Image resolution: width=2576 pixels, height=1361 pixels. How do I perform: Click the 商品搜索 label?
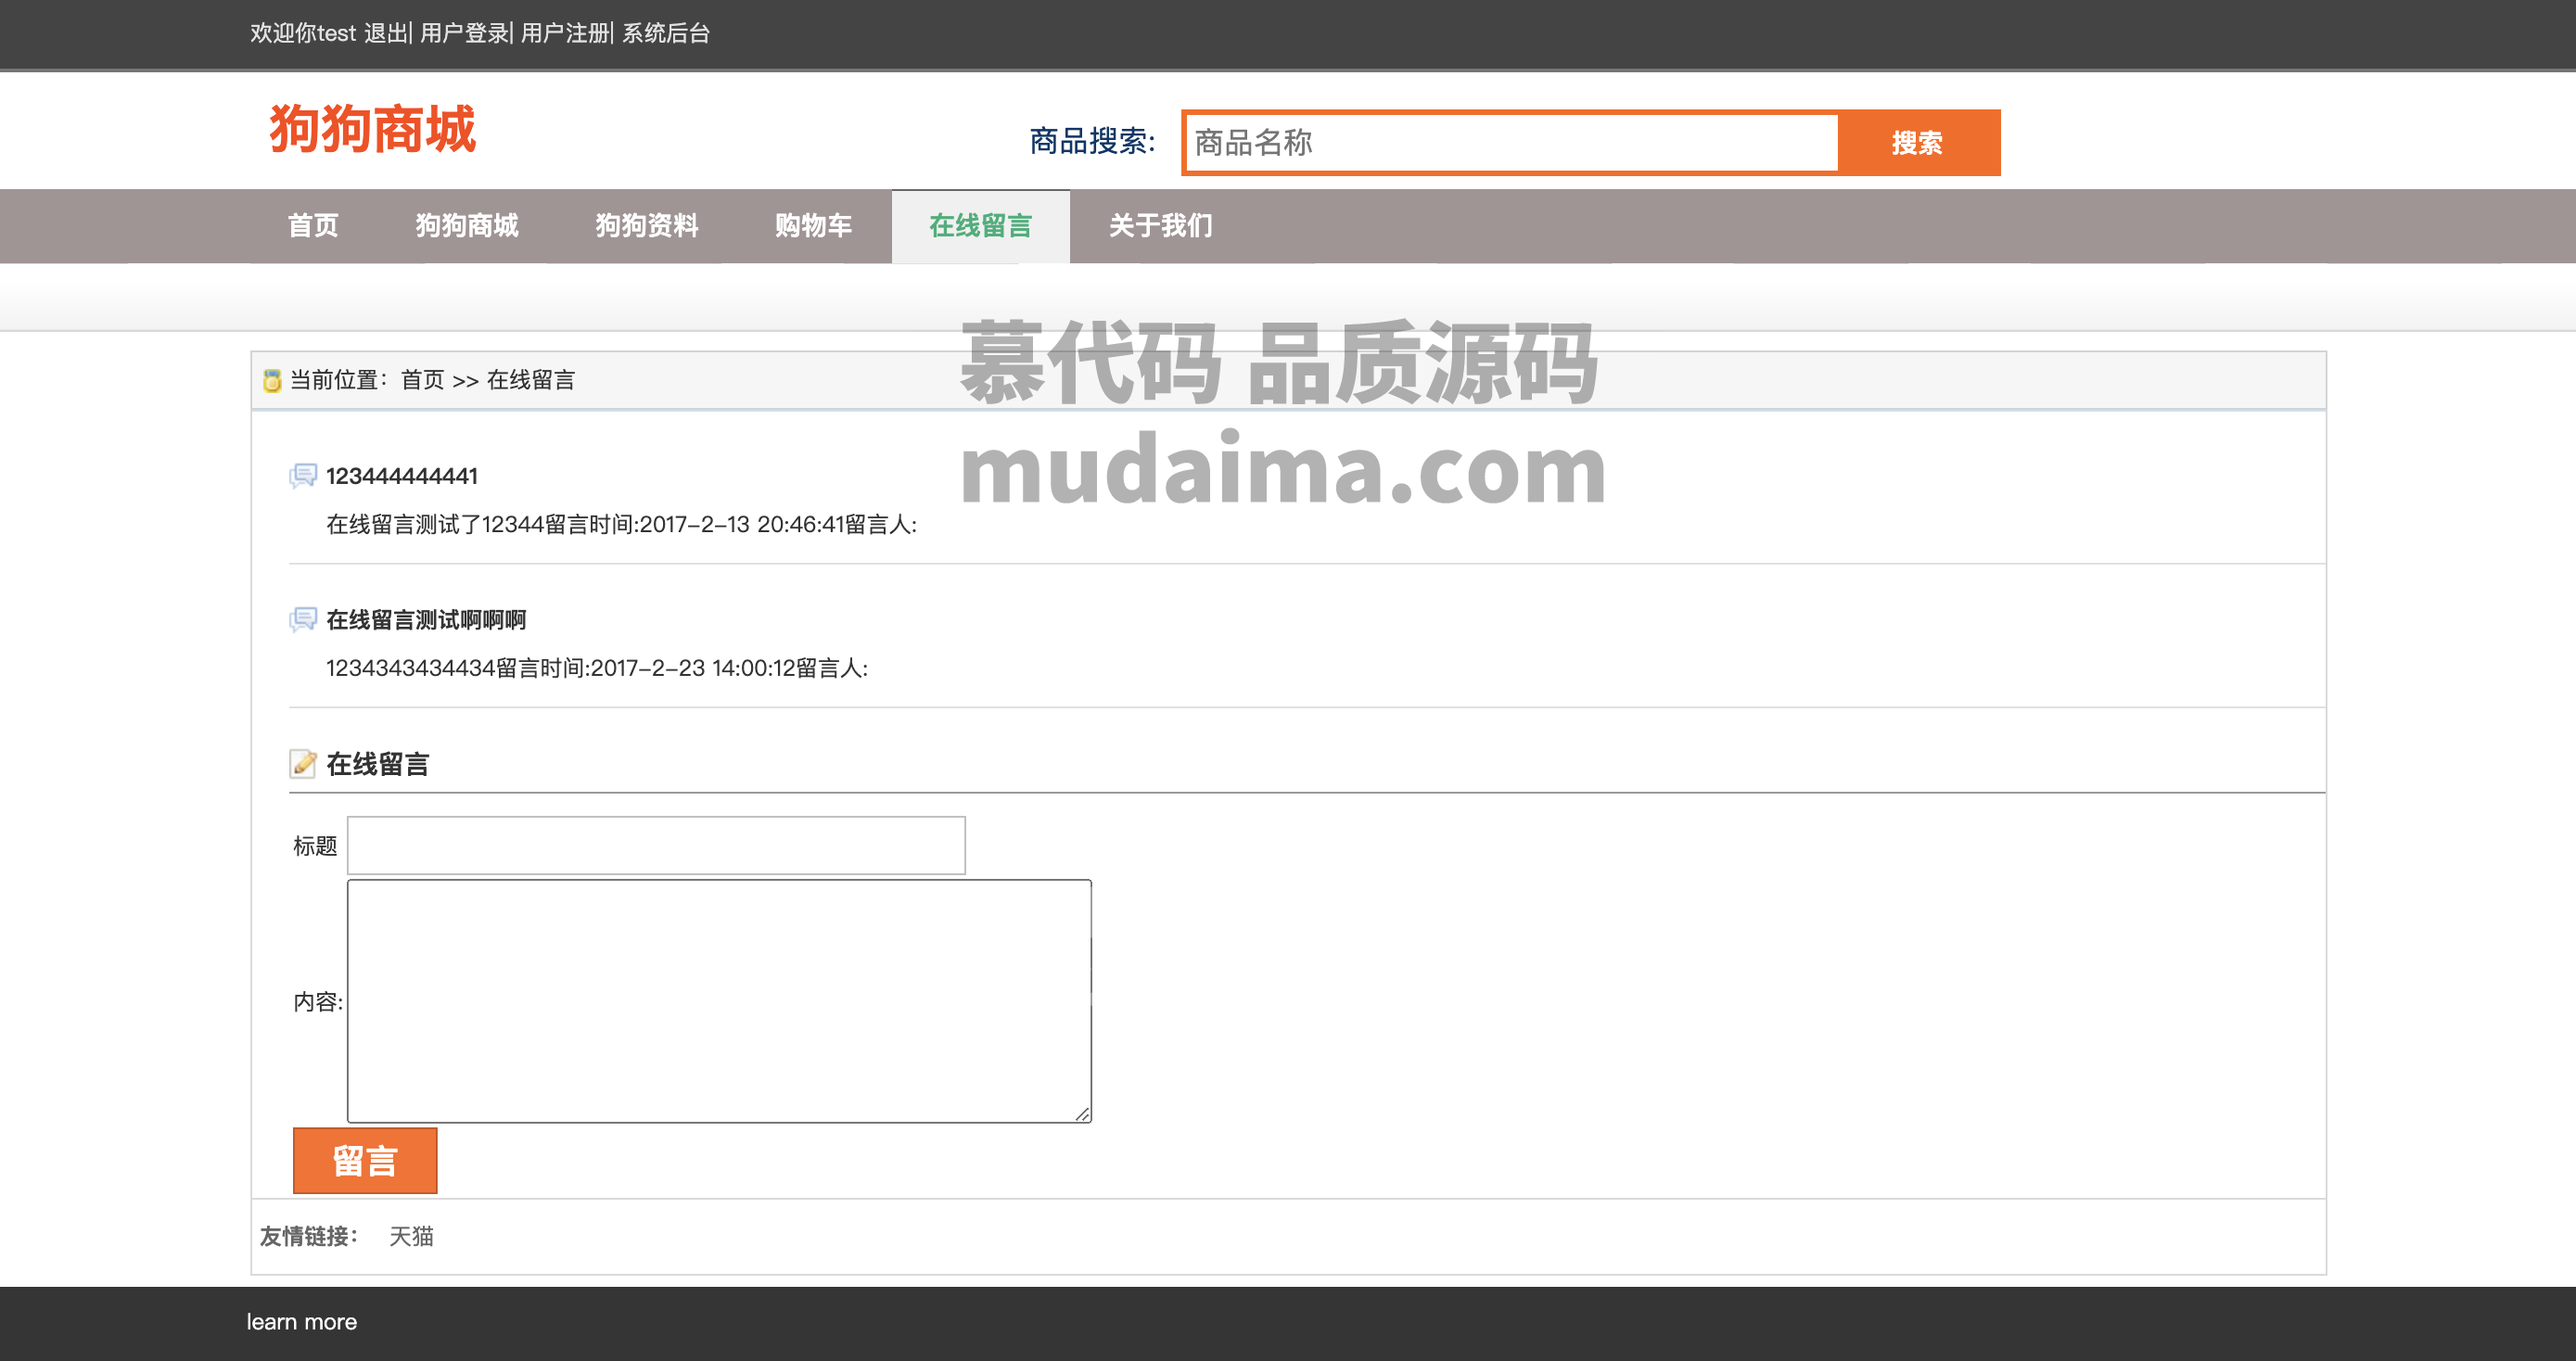pyautogui.click(x=1092, y=141)
